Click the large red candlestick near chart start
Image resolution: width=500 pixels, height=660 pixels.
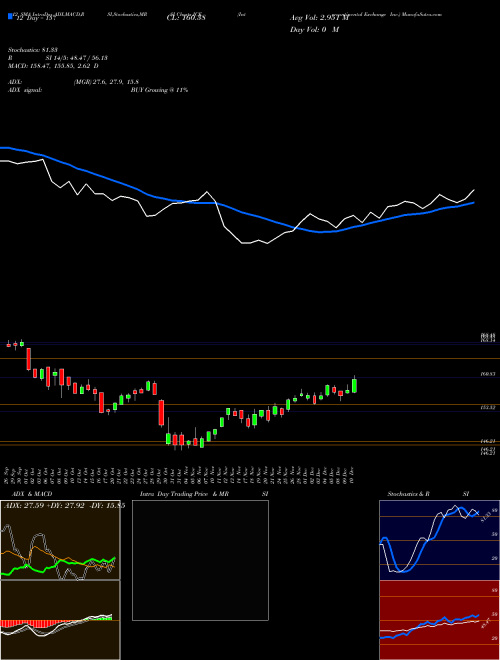29,359
